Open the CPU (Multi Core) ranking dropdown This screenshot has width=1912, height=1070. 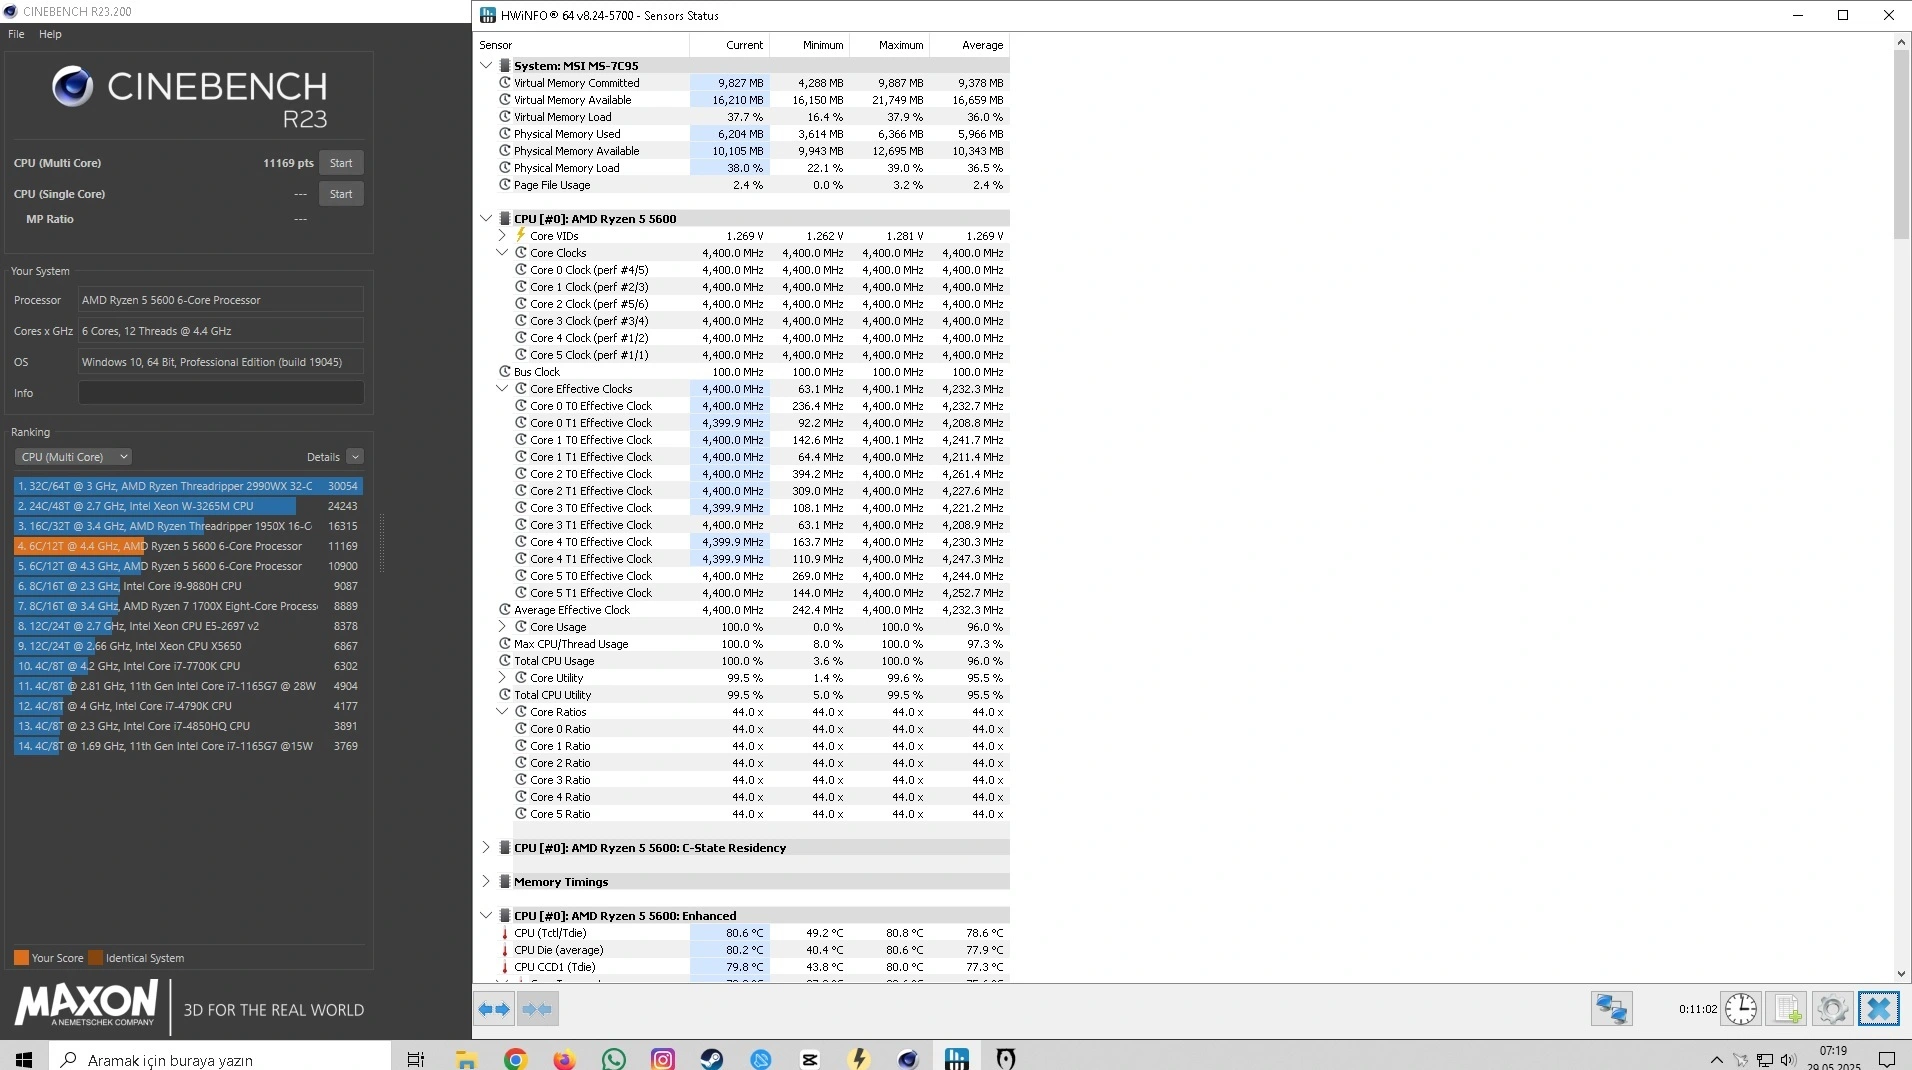point(73,457)
